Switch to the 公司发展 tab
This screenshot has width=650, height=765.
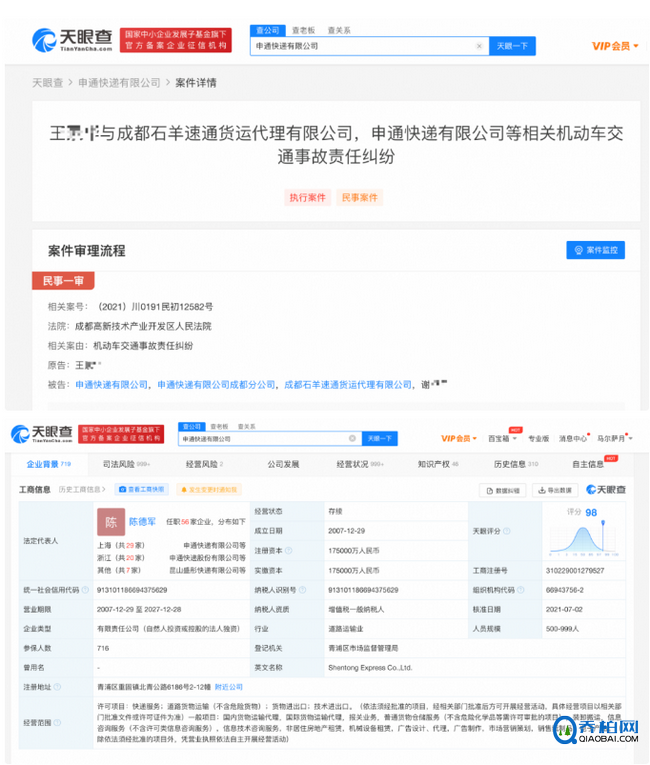(283, 464)
